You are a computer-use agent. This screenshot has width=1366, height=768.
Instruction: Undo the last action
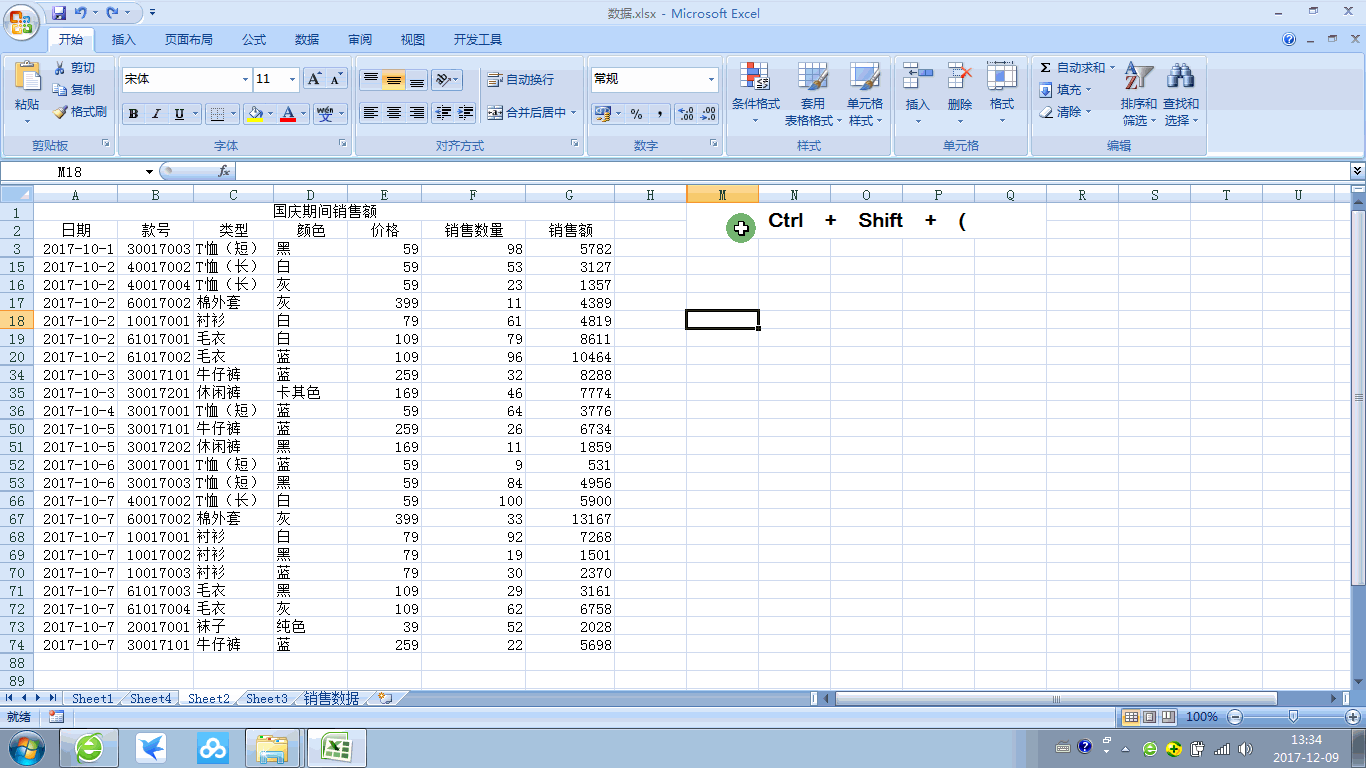(x=81, y=13)
